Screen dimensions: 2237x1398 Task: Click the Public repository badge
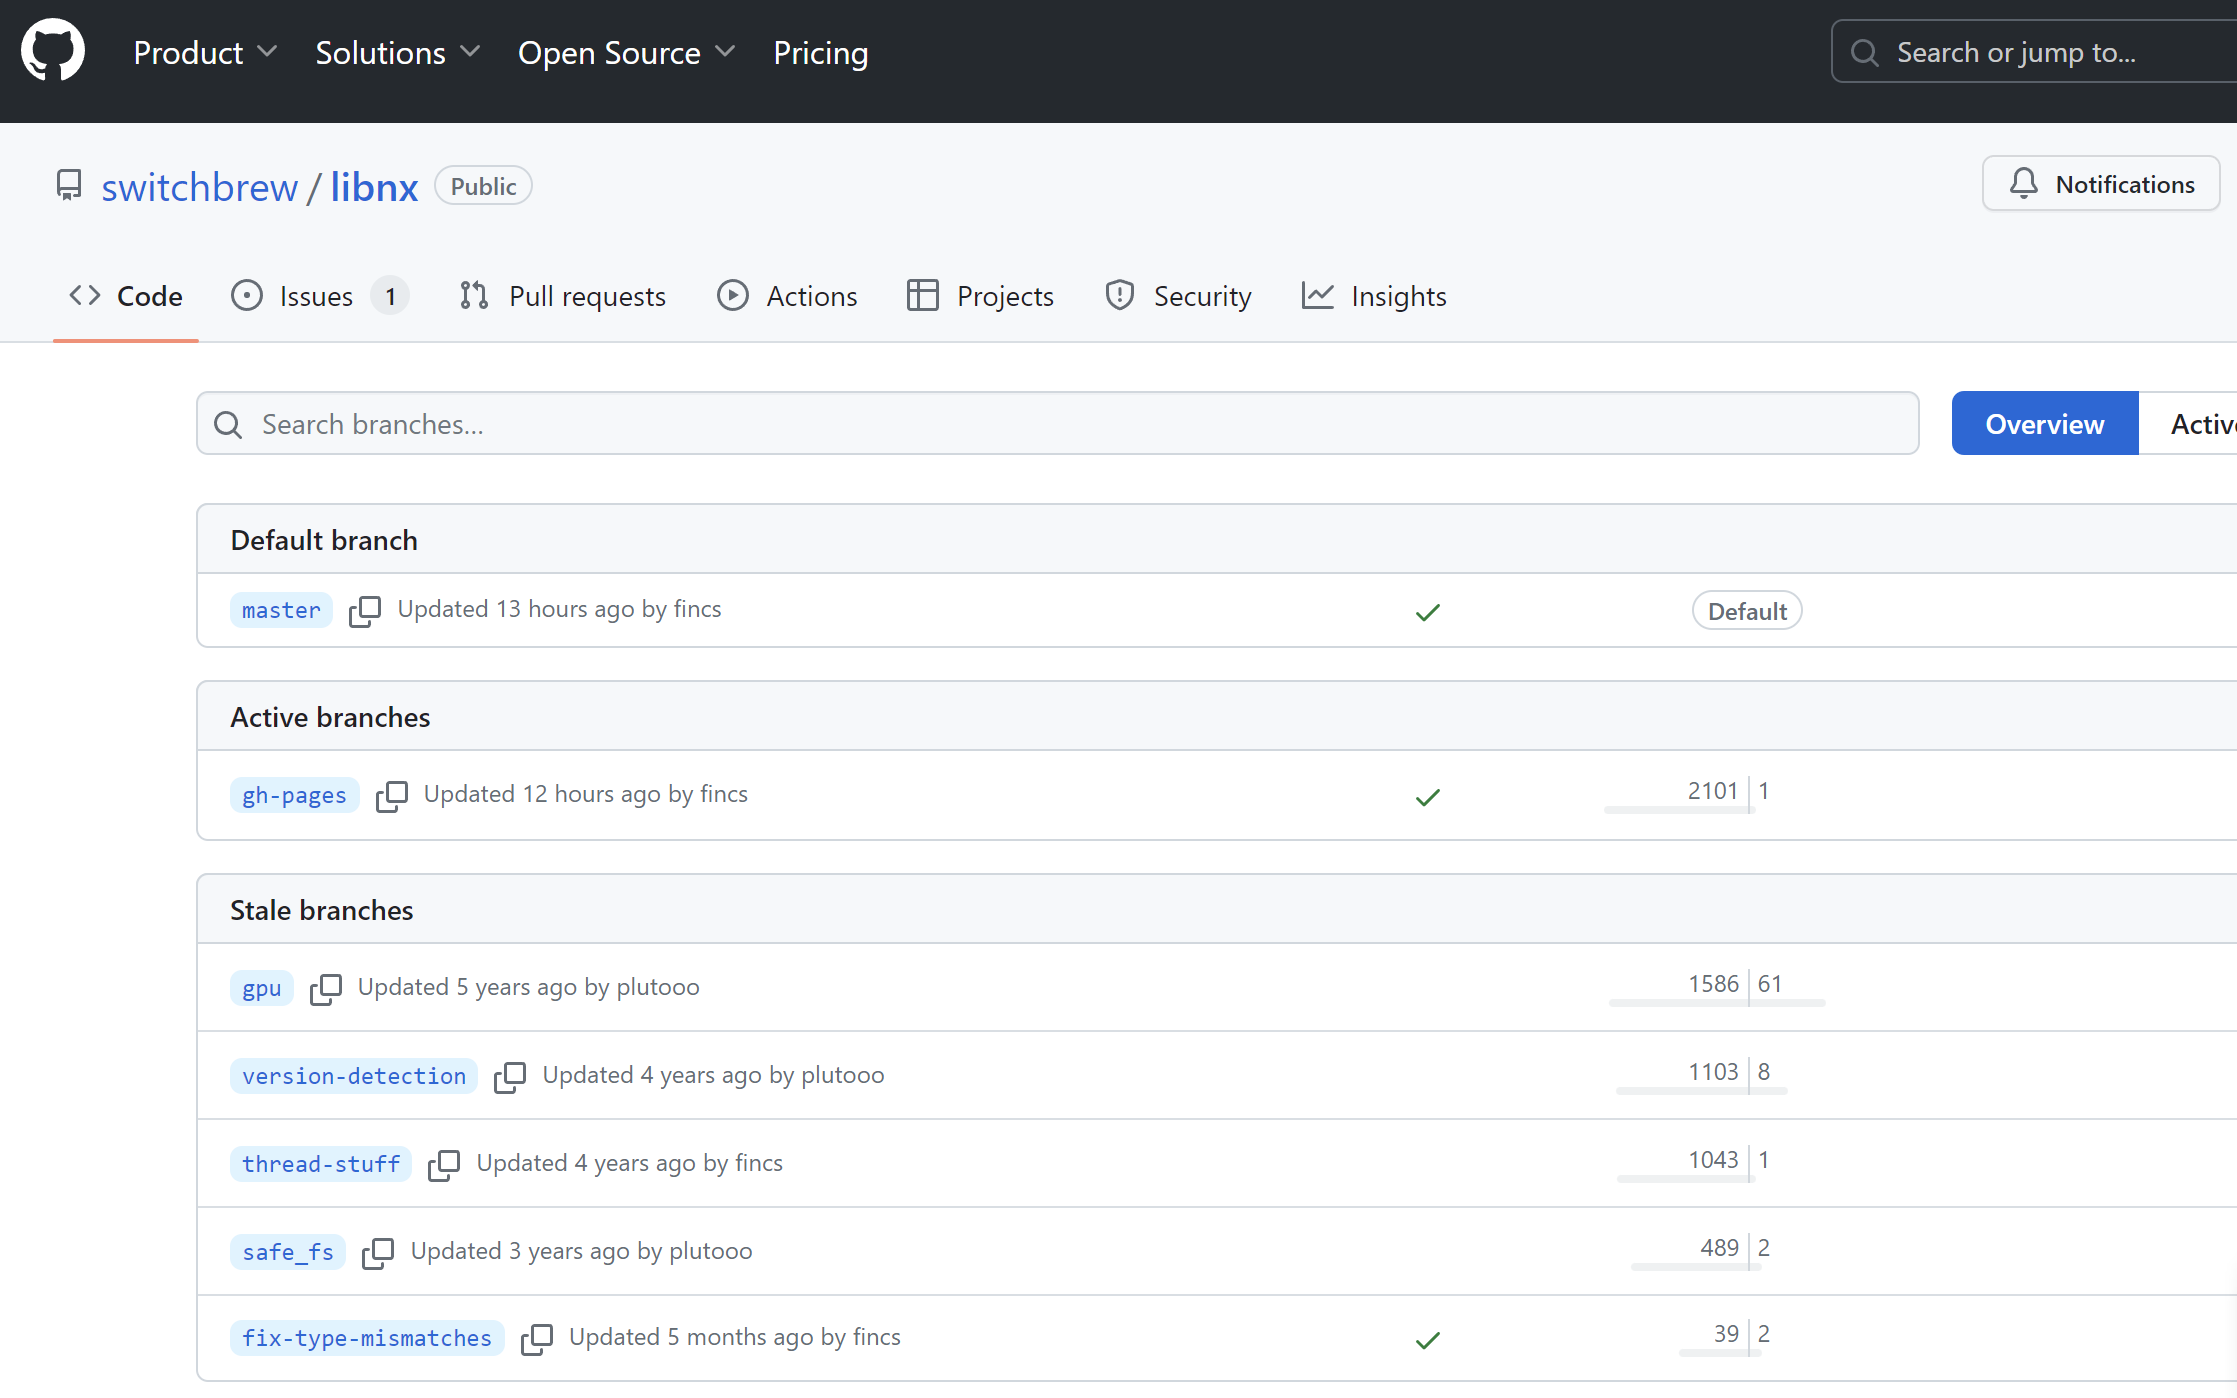483,186
